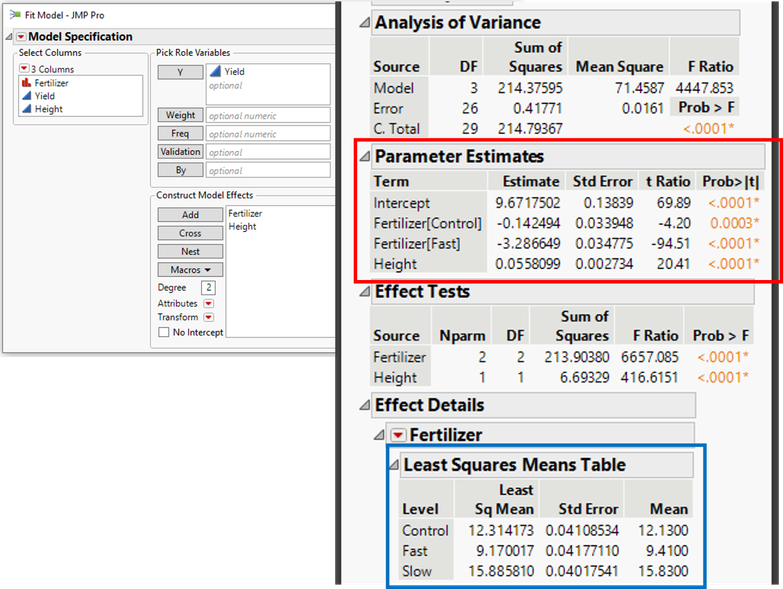This screenshot has height=589, width=783.
Task: Open the Model Specification red triangle menu
Action: tap(21, 37)
